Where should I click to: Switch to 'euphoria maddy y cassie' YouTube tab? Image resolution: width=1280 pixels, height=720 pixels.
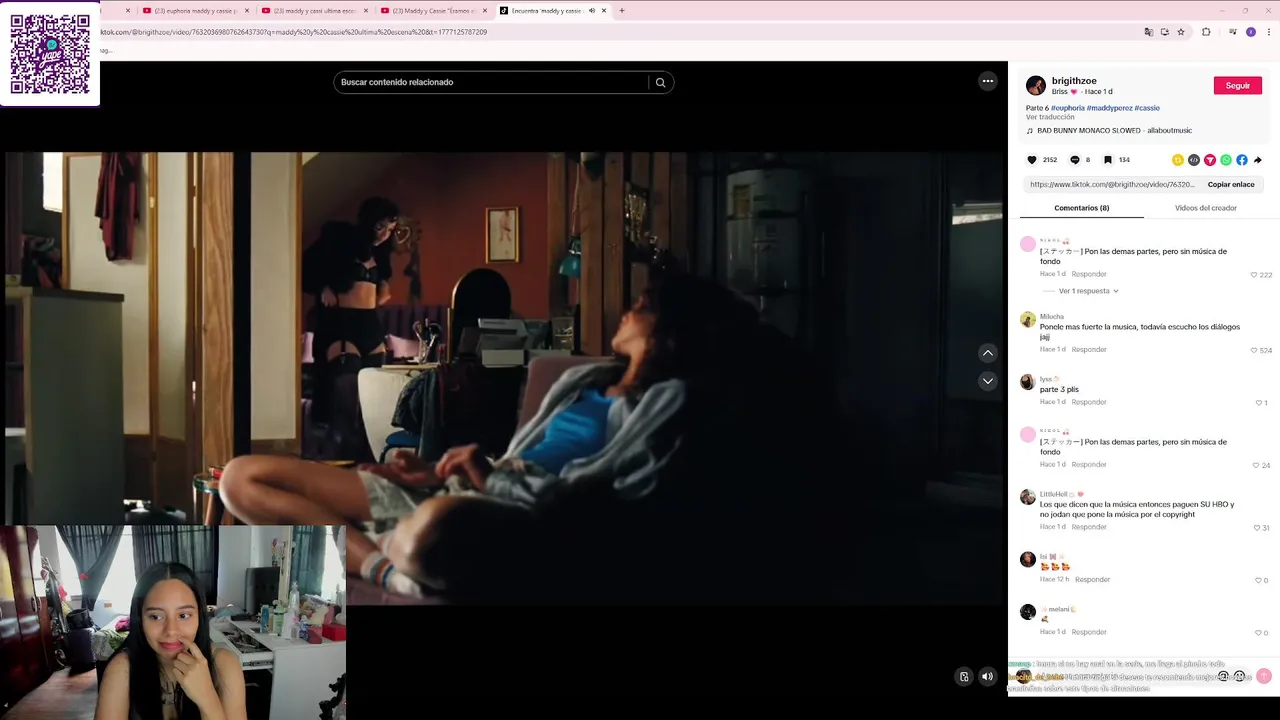[195, 11]
